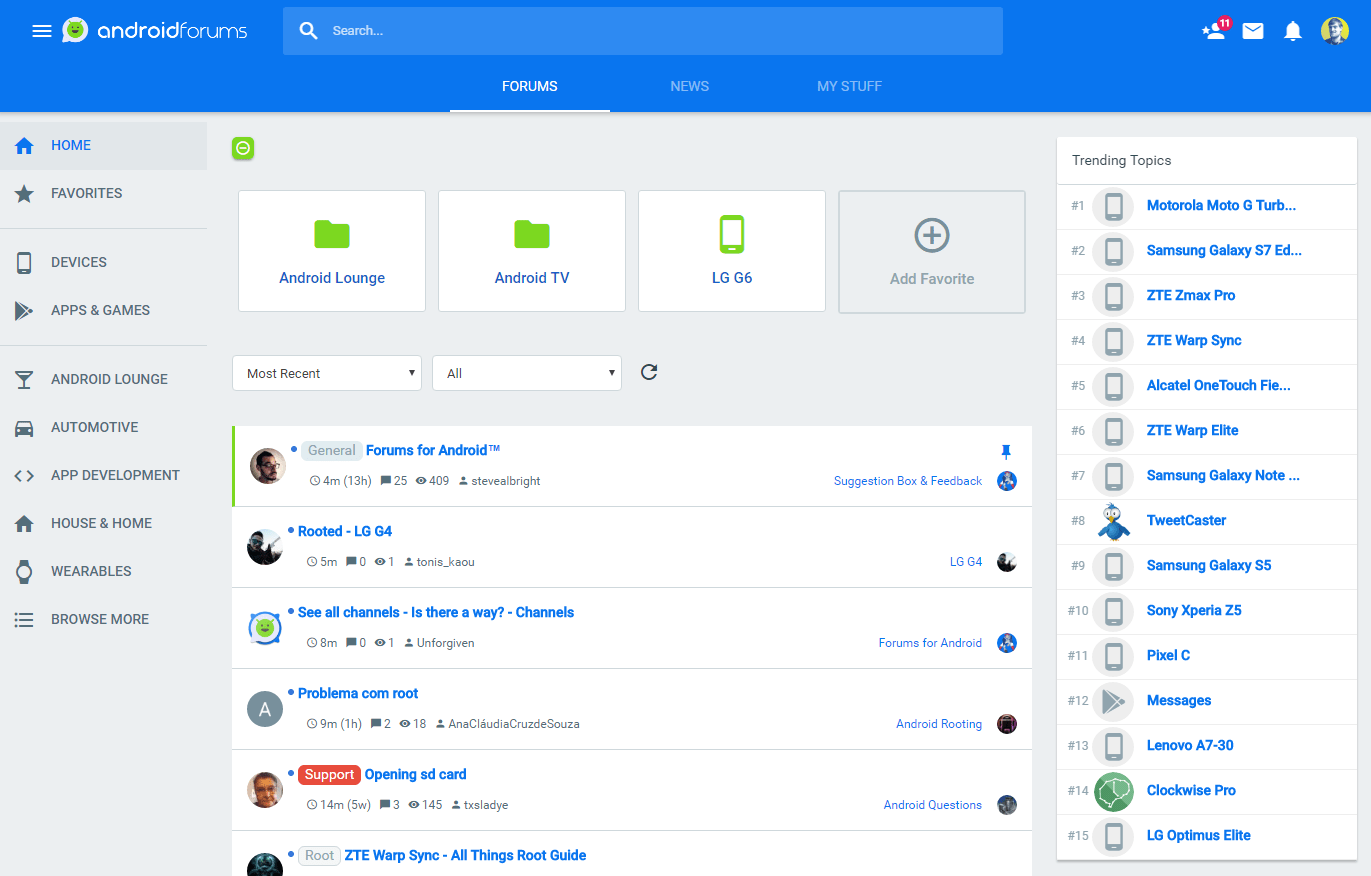Open the Most Recent sort dropdown
Image resolution: width=1371 pixels, height=876 pixels.
327,373
